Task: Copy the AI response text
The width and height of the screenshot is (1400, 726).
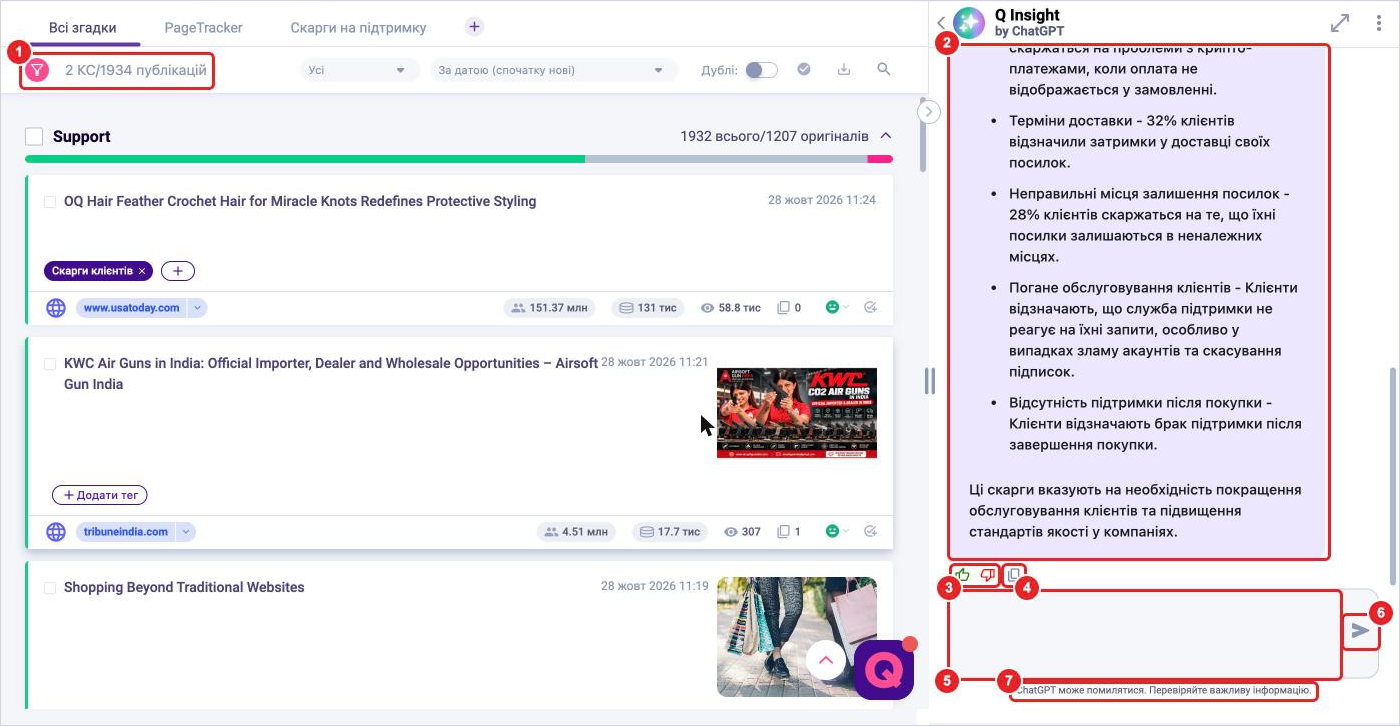Action: coord(1014,575)
